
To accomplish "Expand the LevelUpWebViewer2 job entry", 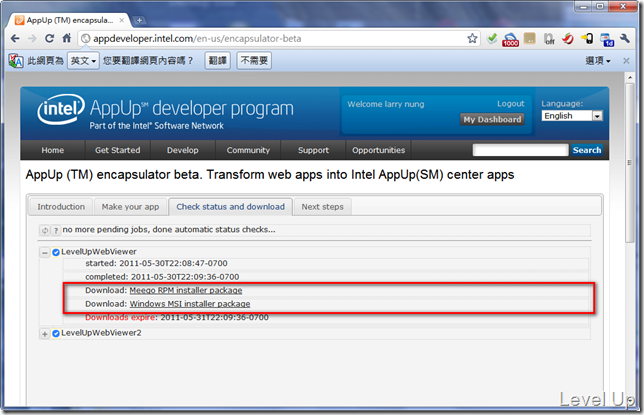I will [x=45, y=334].
